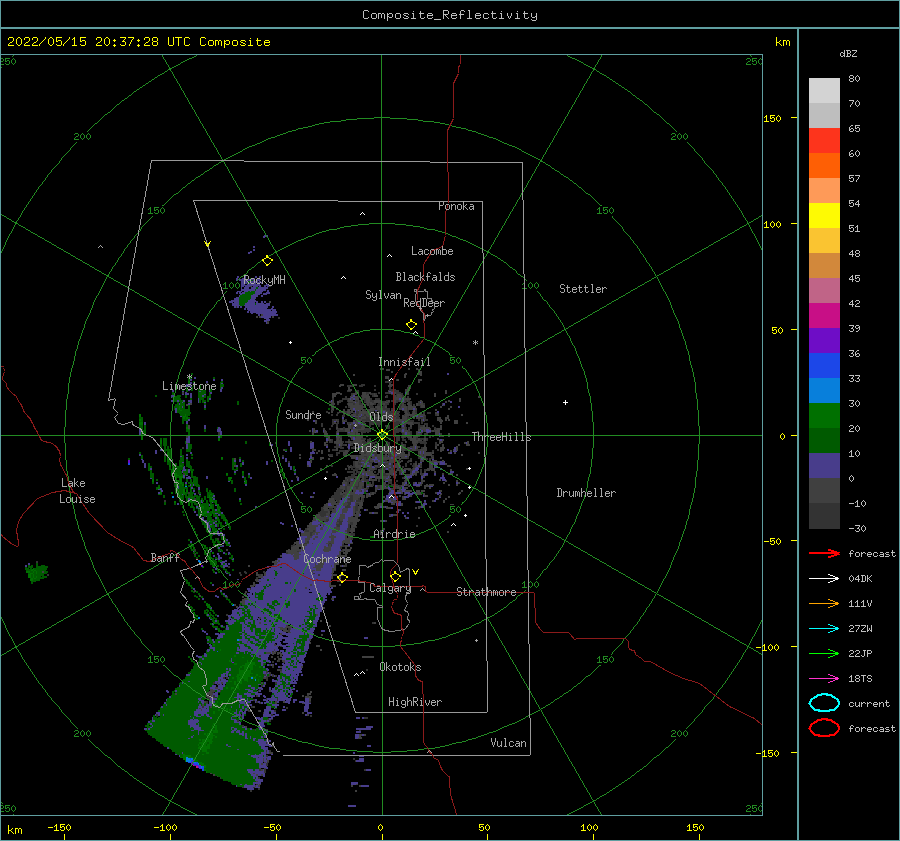The width and height of the screenshot is (900, 841).
Task: Click the red forecast ellipse icon
Action: (824, 728)
